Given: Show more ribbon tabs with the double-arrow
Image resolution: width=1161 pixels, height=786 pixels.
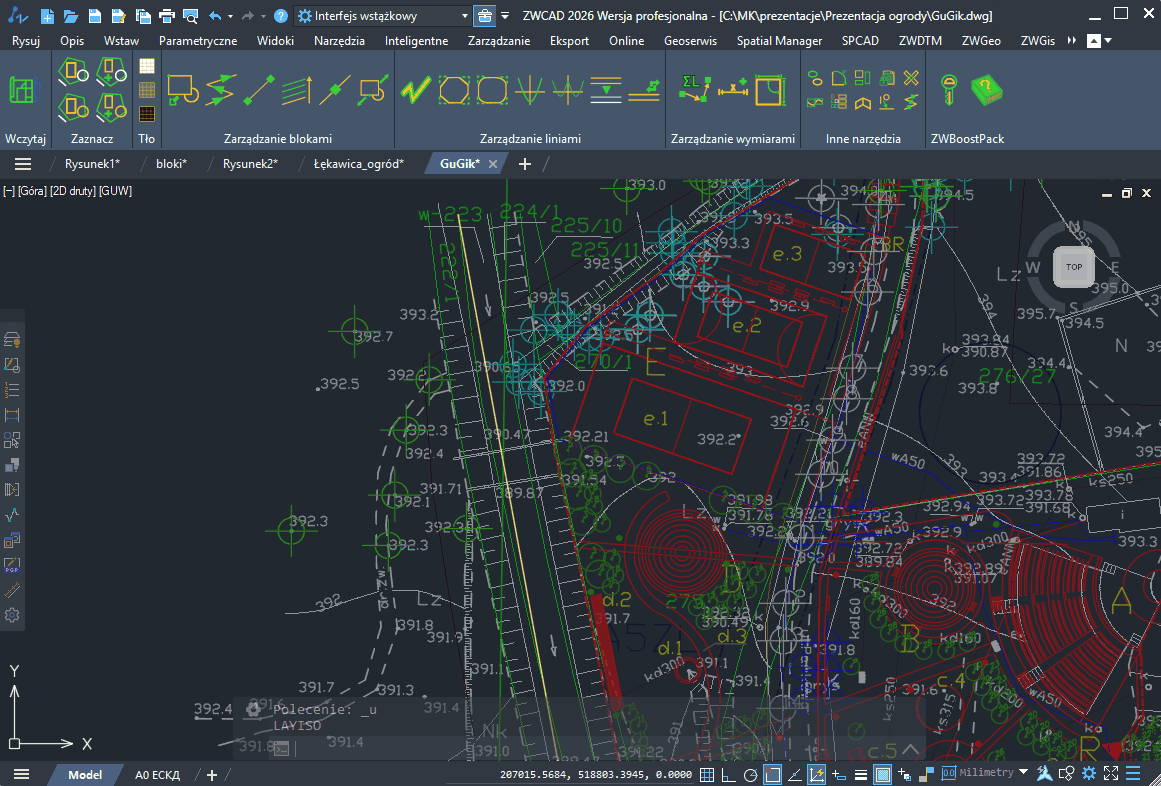Looking at the screenshot, I should point(1071,41).
